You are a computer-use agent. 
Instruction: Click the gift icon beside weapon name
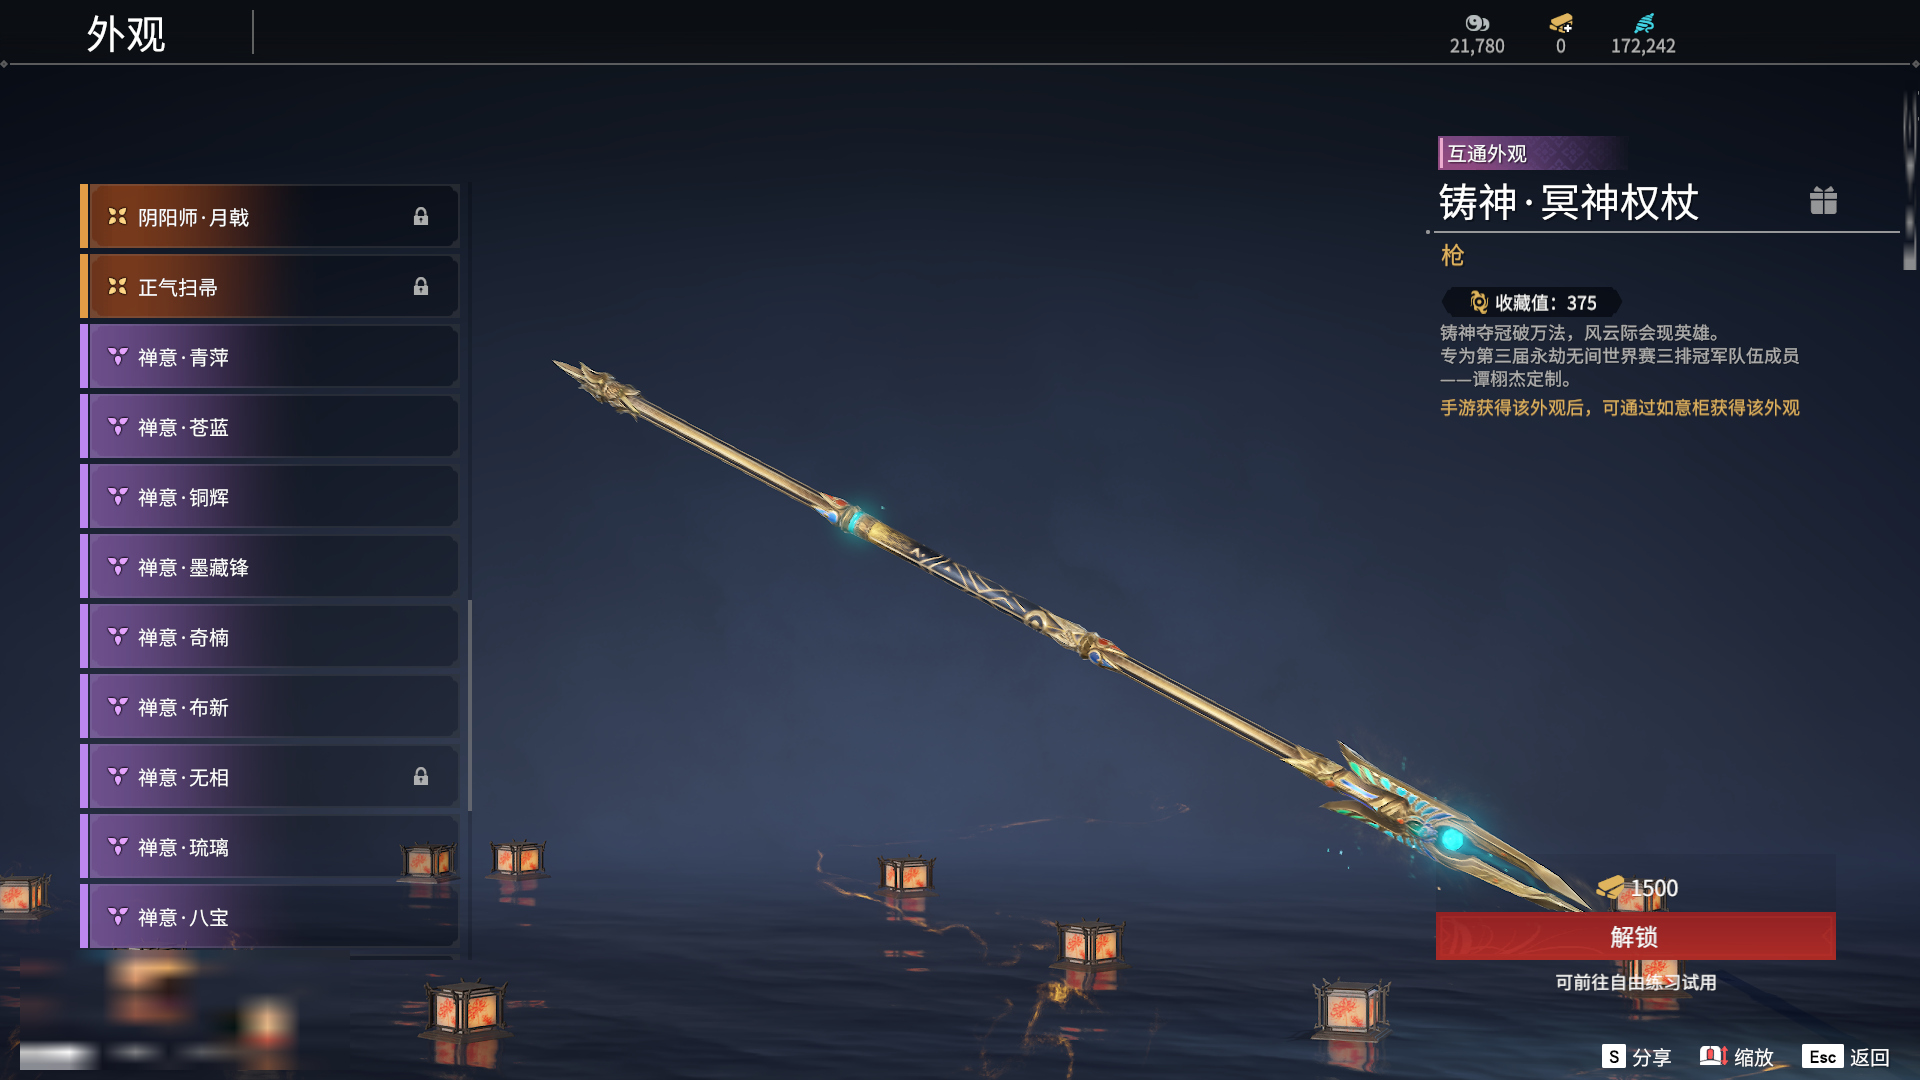click(1823, 201)
